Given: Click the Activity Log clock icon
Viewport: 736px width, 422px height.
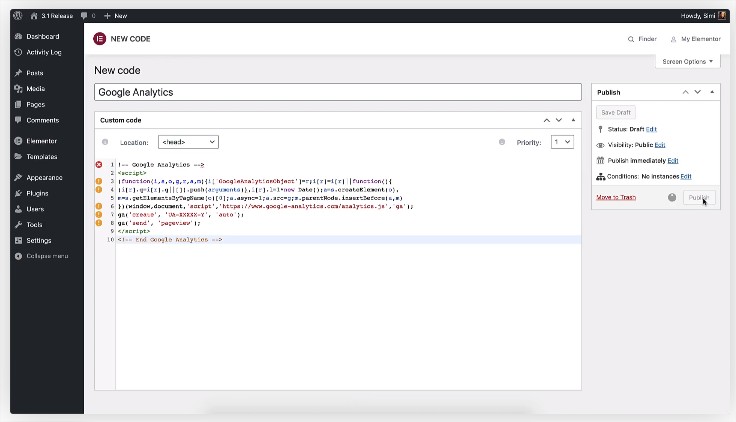Looking at the screenshot, I should click(18, 52).
